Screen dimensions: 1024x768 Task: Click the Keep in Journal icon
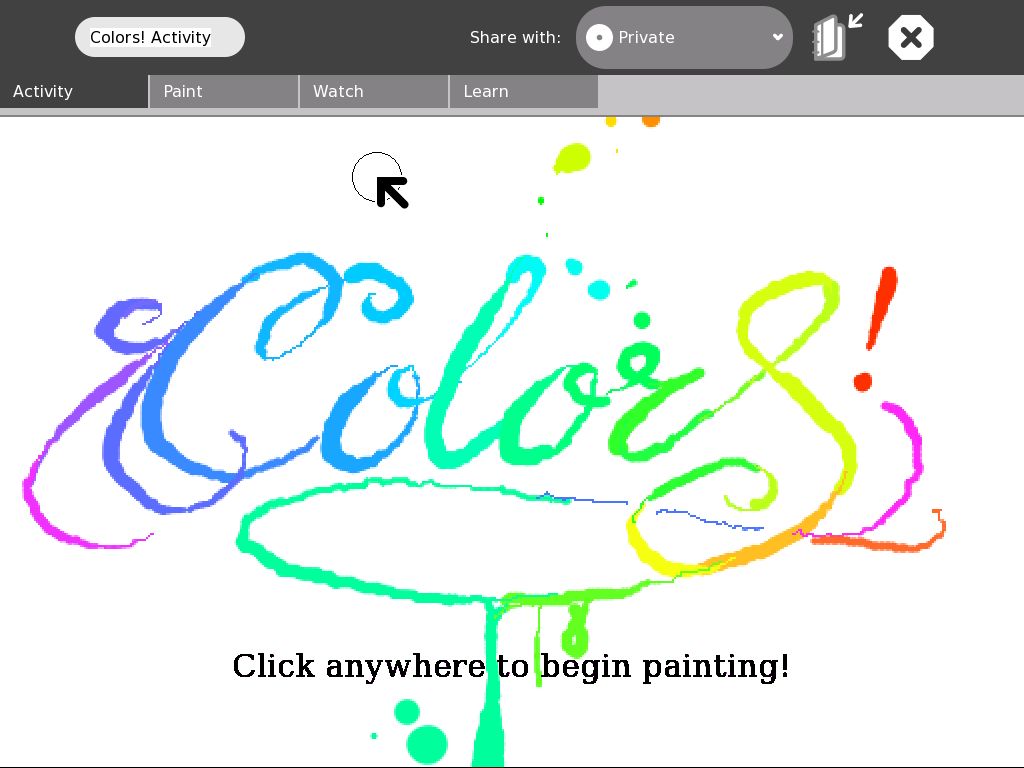(831, 38)
